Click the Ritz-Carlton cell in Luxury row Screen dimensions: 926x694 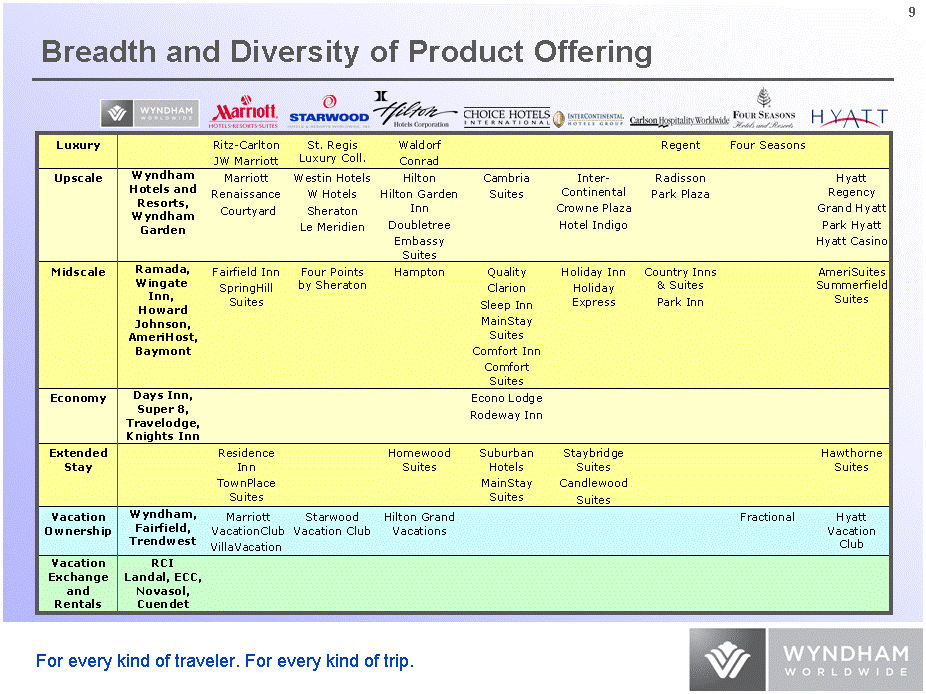point(246,145)
